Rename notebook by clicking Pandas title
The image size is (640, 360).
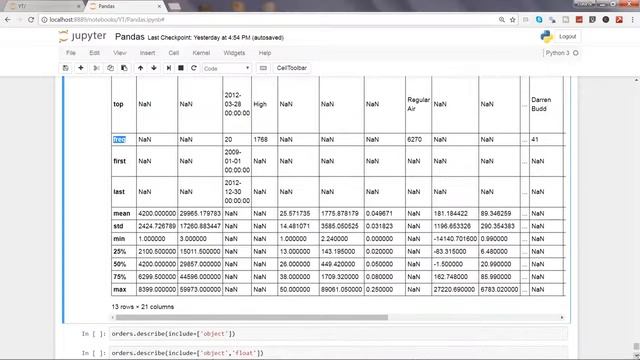tap(130, 37)
